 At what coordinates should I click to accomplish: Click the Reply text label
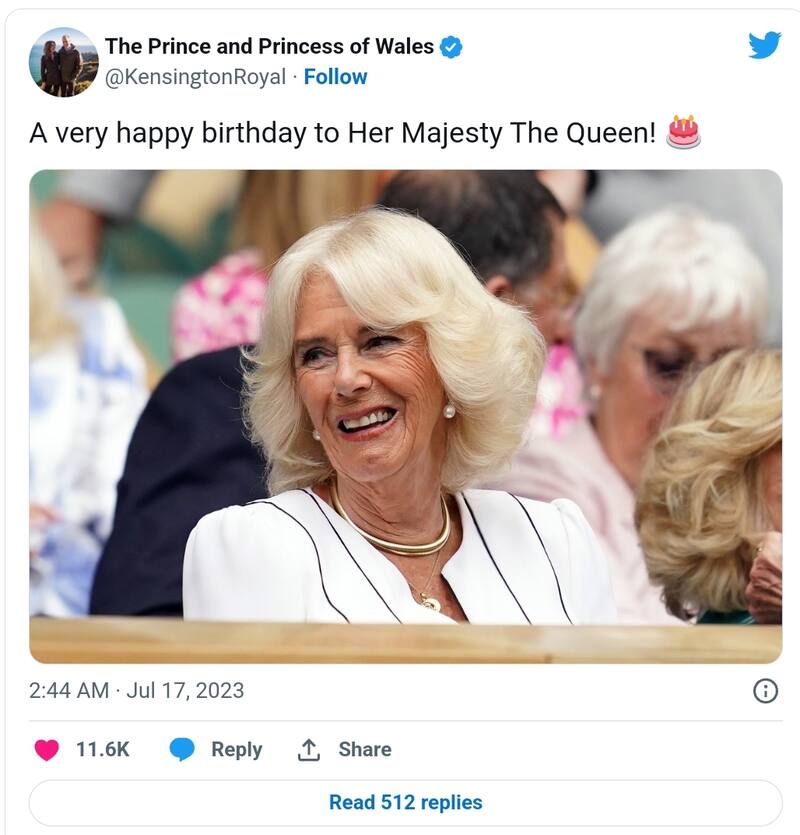(236, 749)
